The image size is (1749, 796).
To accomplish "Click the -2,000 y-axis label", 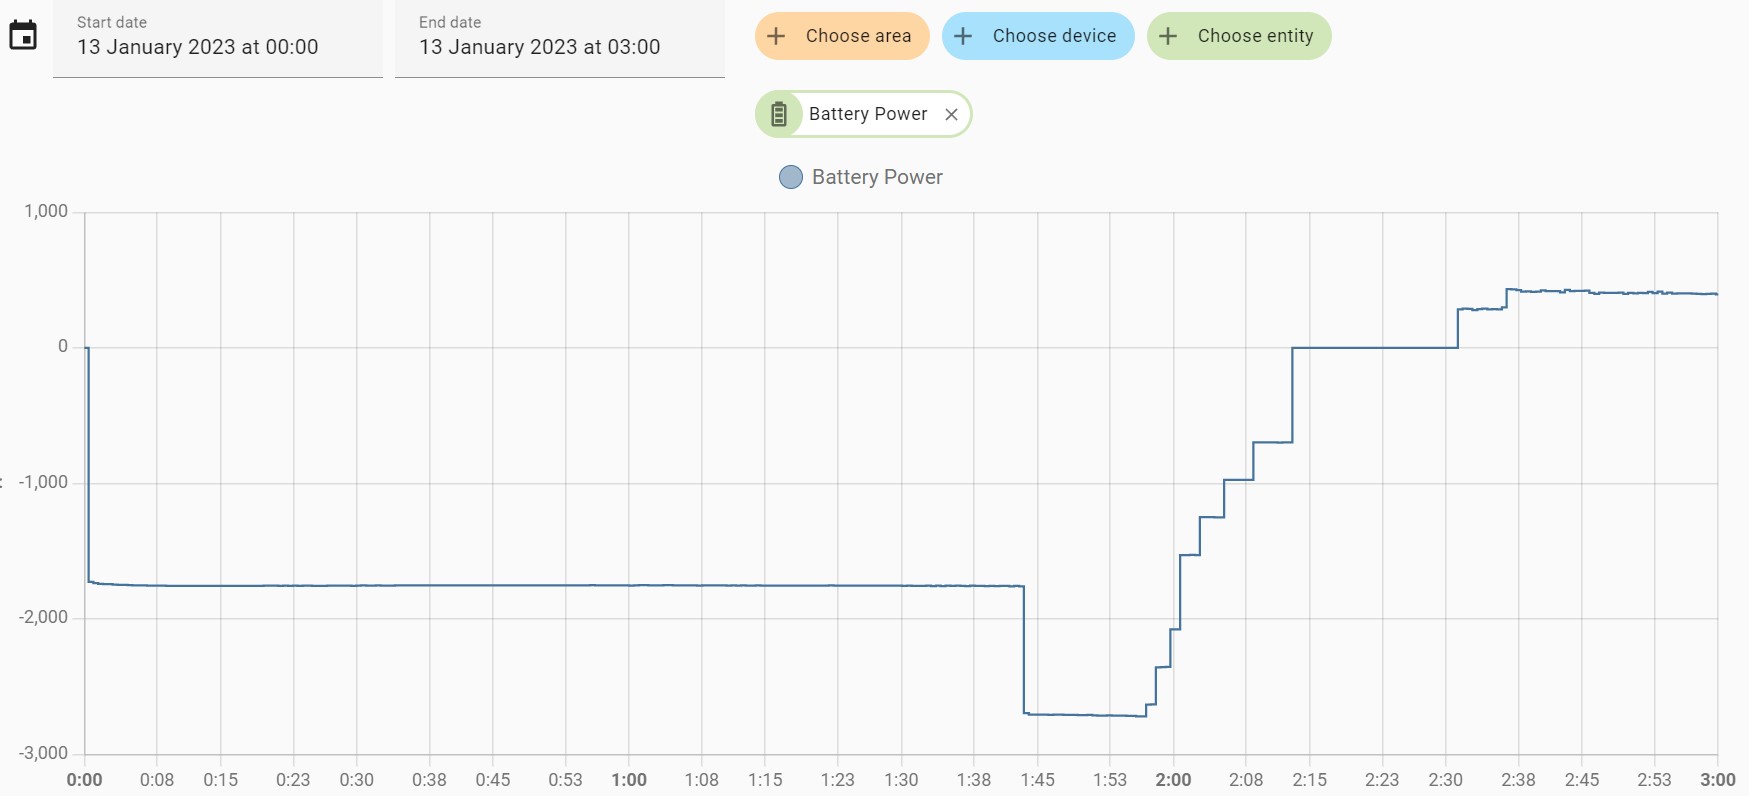I will coord(43,617).
